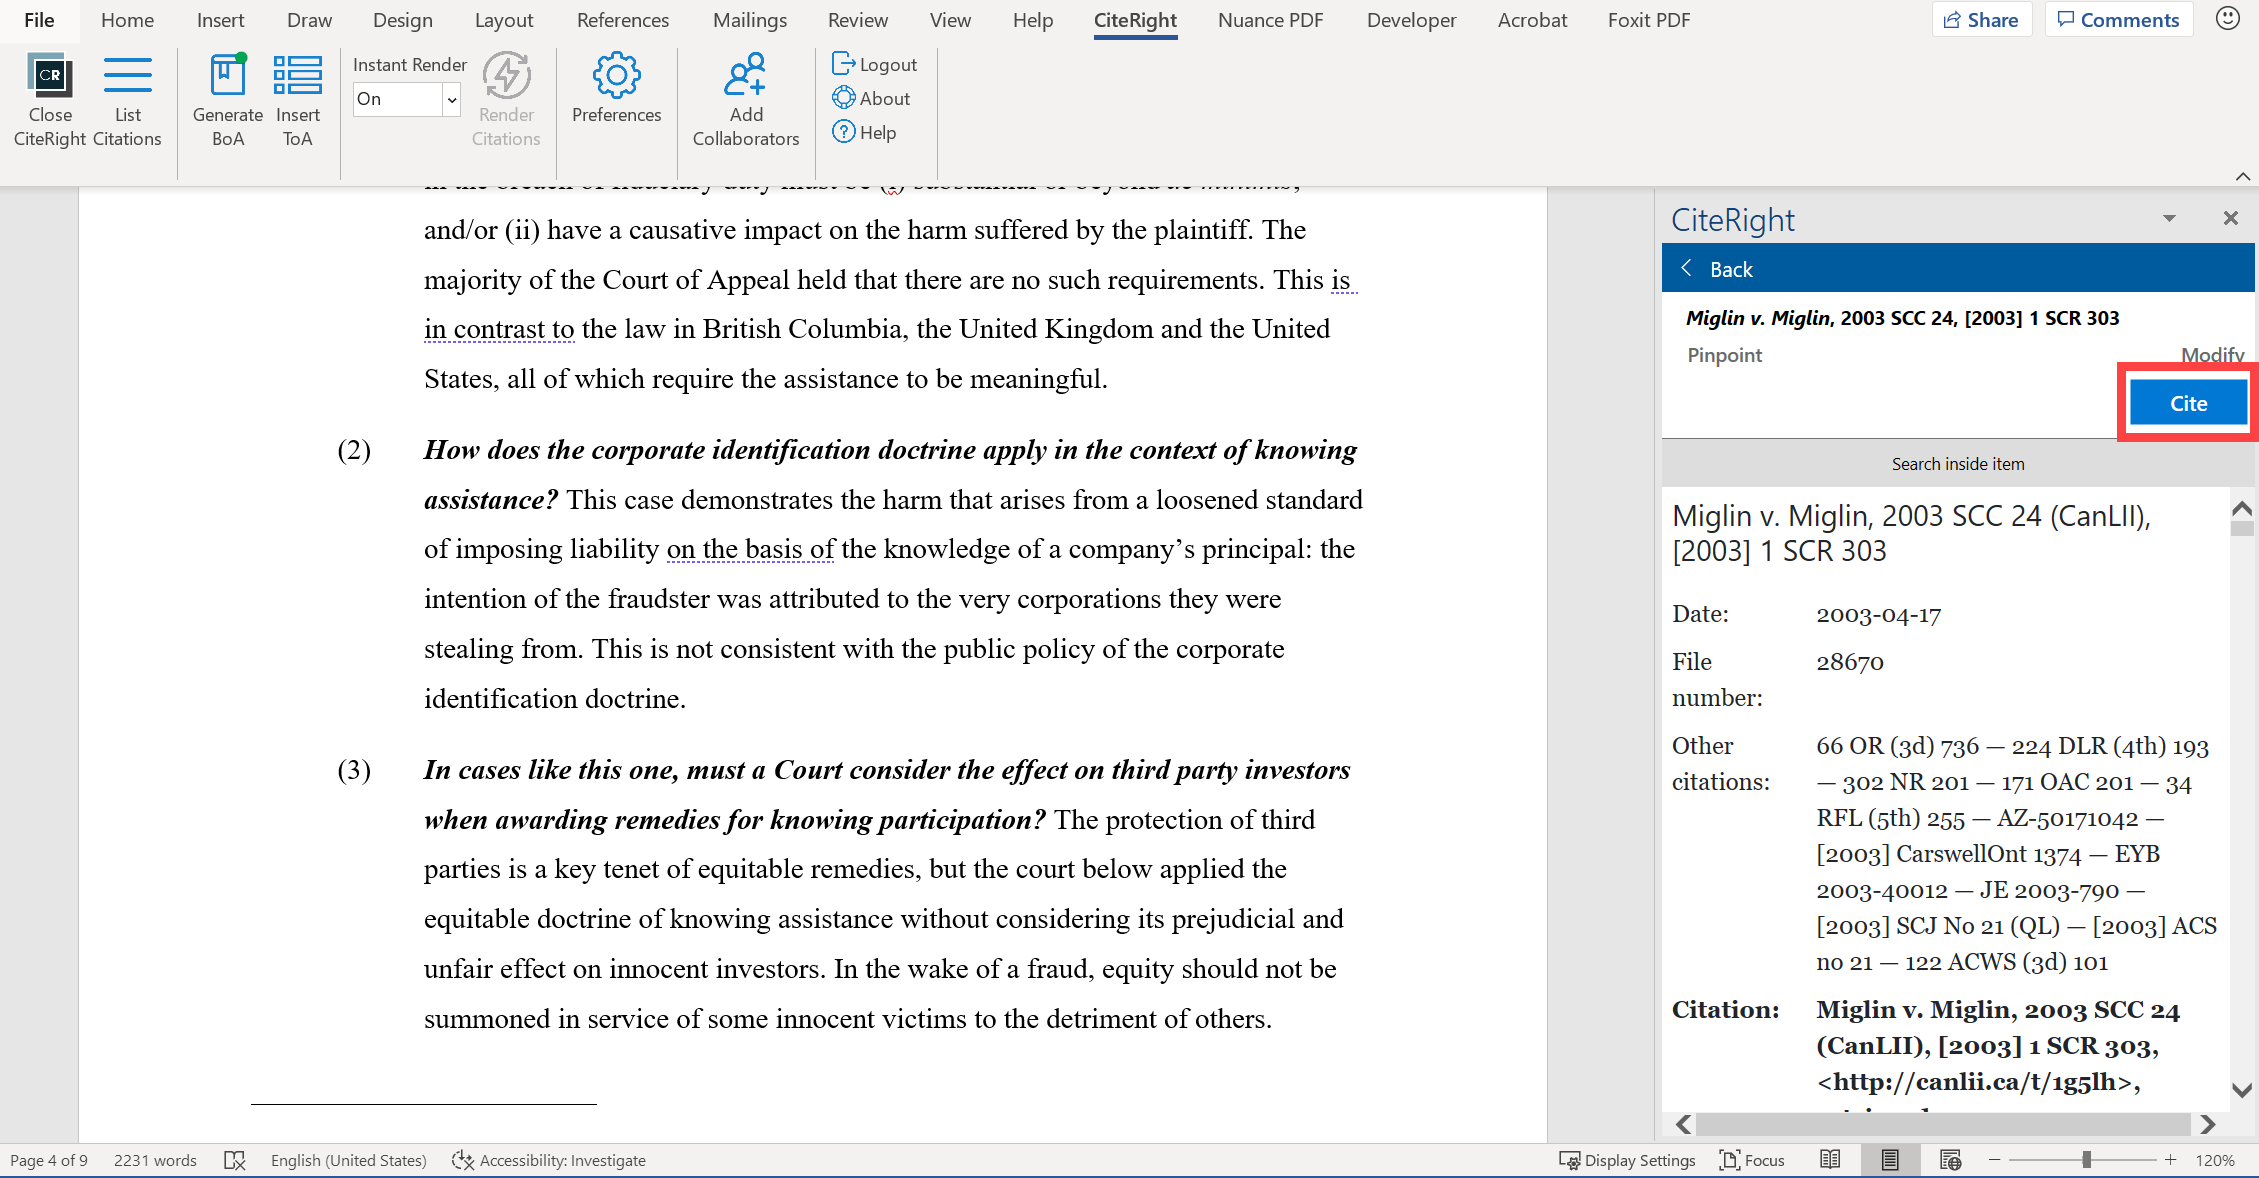Image resolution: width=2259 pixels, height=1178 pixels.
Task: Click left arrow of horizontal scrollbar
Action: click(1684, 1125)
